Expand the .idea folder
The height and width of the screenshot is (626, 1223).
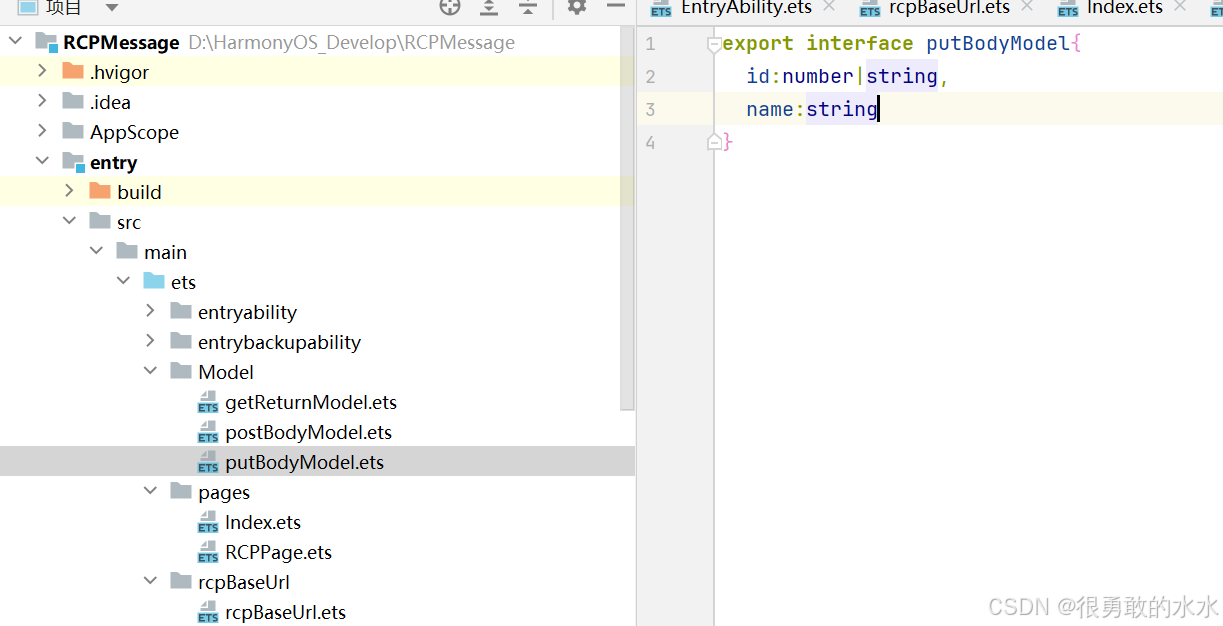coord(42,101)
